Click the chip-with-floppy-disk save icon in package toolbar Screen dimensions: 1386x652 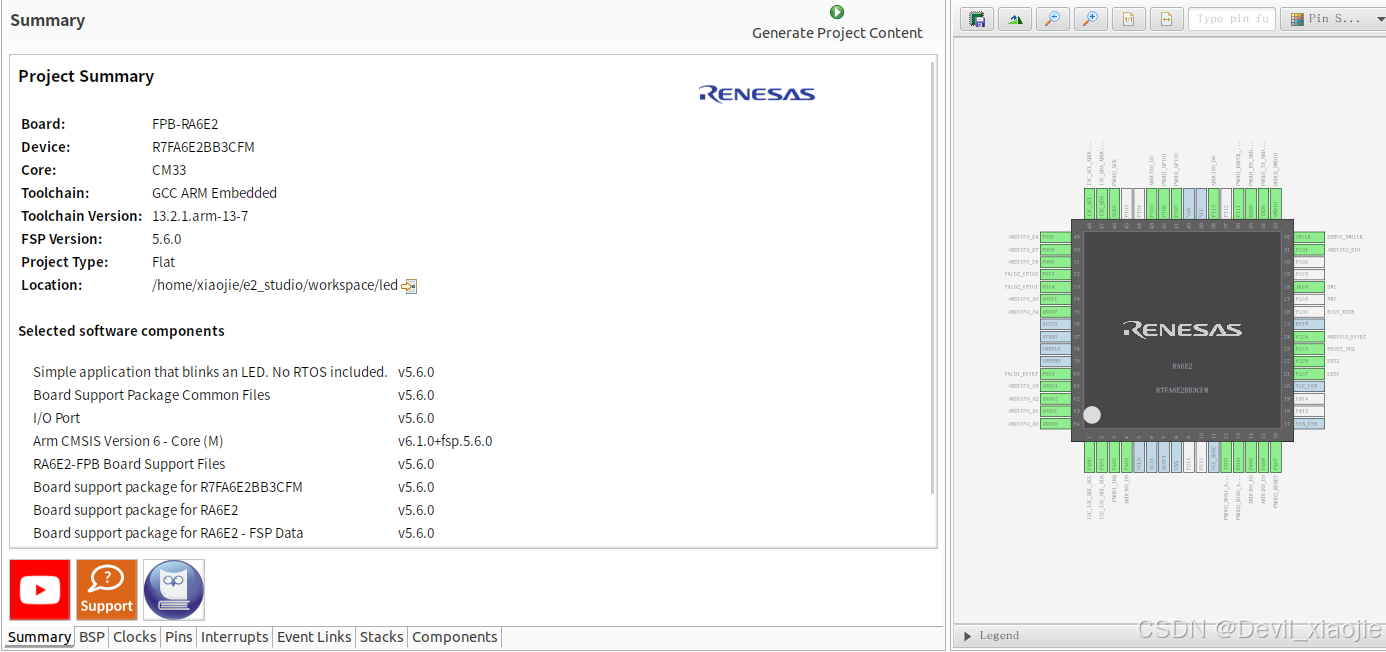(x=977, y=19)
